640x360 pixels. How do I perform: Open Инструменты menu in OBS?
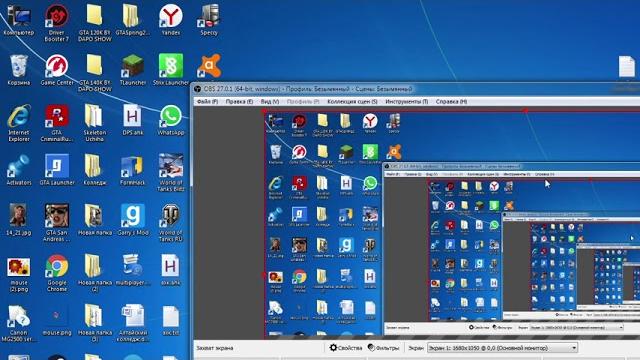click(407, 101)
